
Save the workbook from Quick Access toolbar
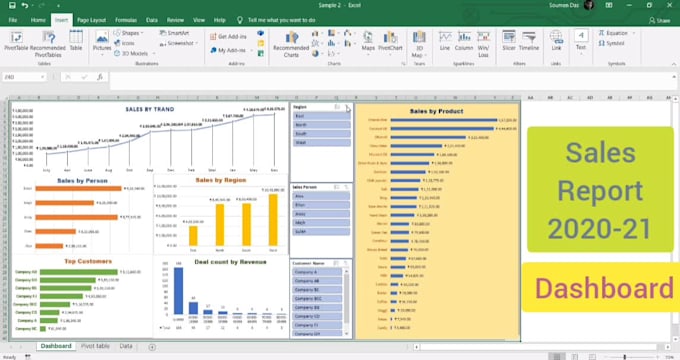tap(12, 5)
